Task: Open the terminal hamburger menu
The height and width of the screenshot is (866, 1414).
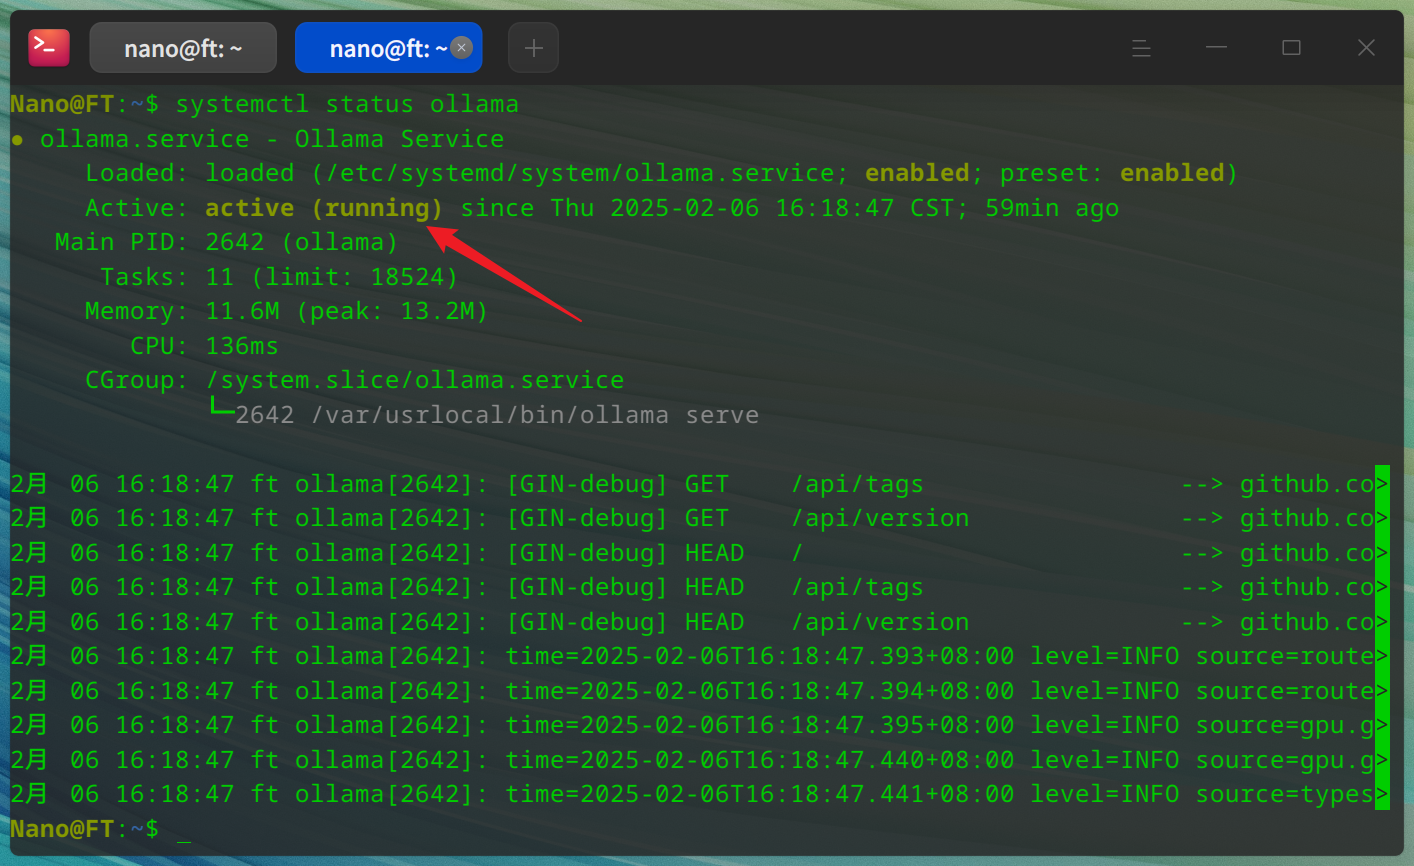Action: [1141, 48]
